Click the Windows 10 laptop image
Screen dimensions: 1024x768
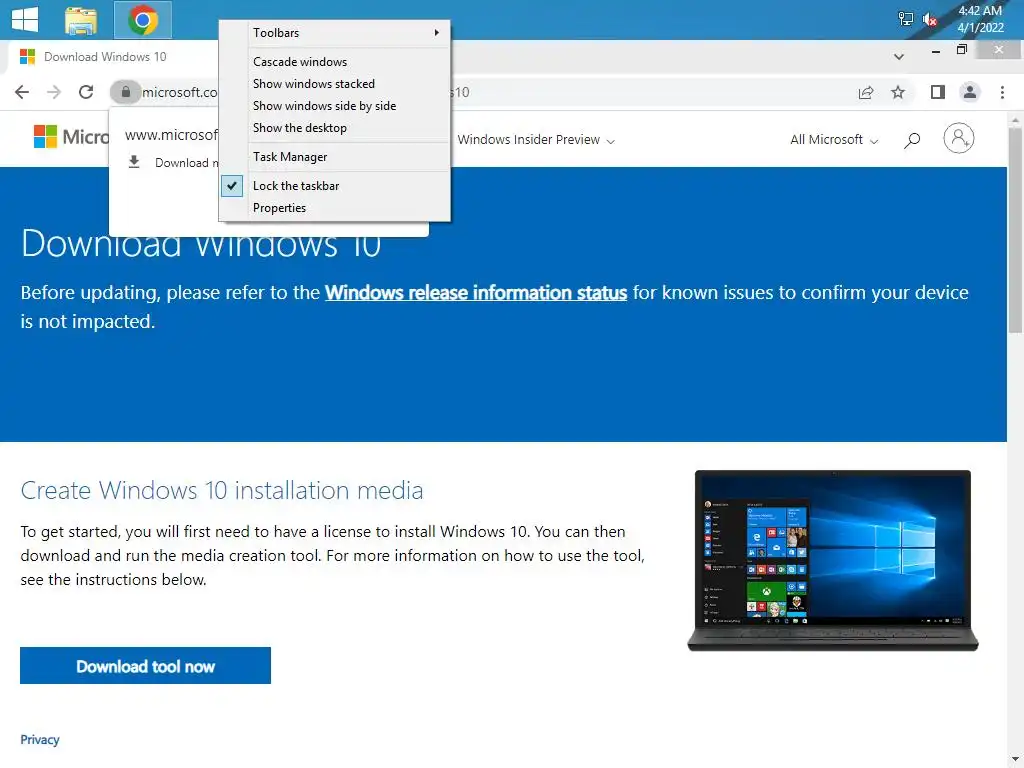tap(833, 560)
